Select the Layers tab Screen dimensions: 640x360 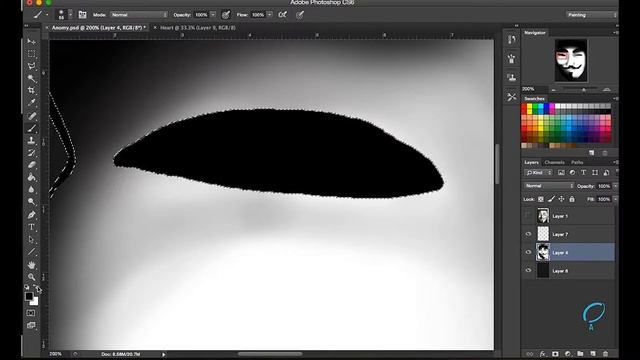[531, 162]
